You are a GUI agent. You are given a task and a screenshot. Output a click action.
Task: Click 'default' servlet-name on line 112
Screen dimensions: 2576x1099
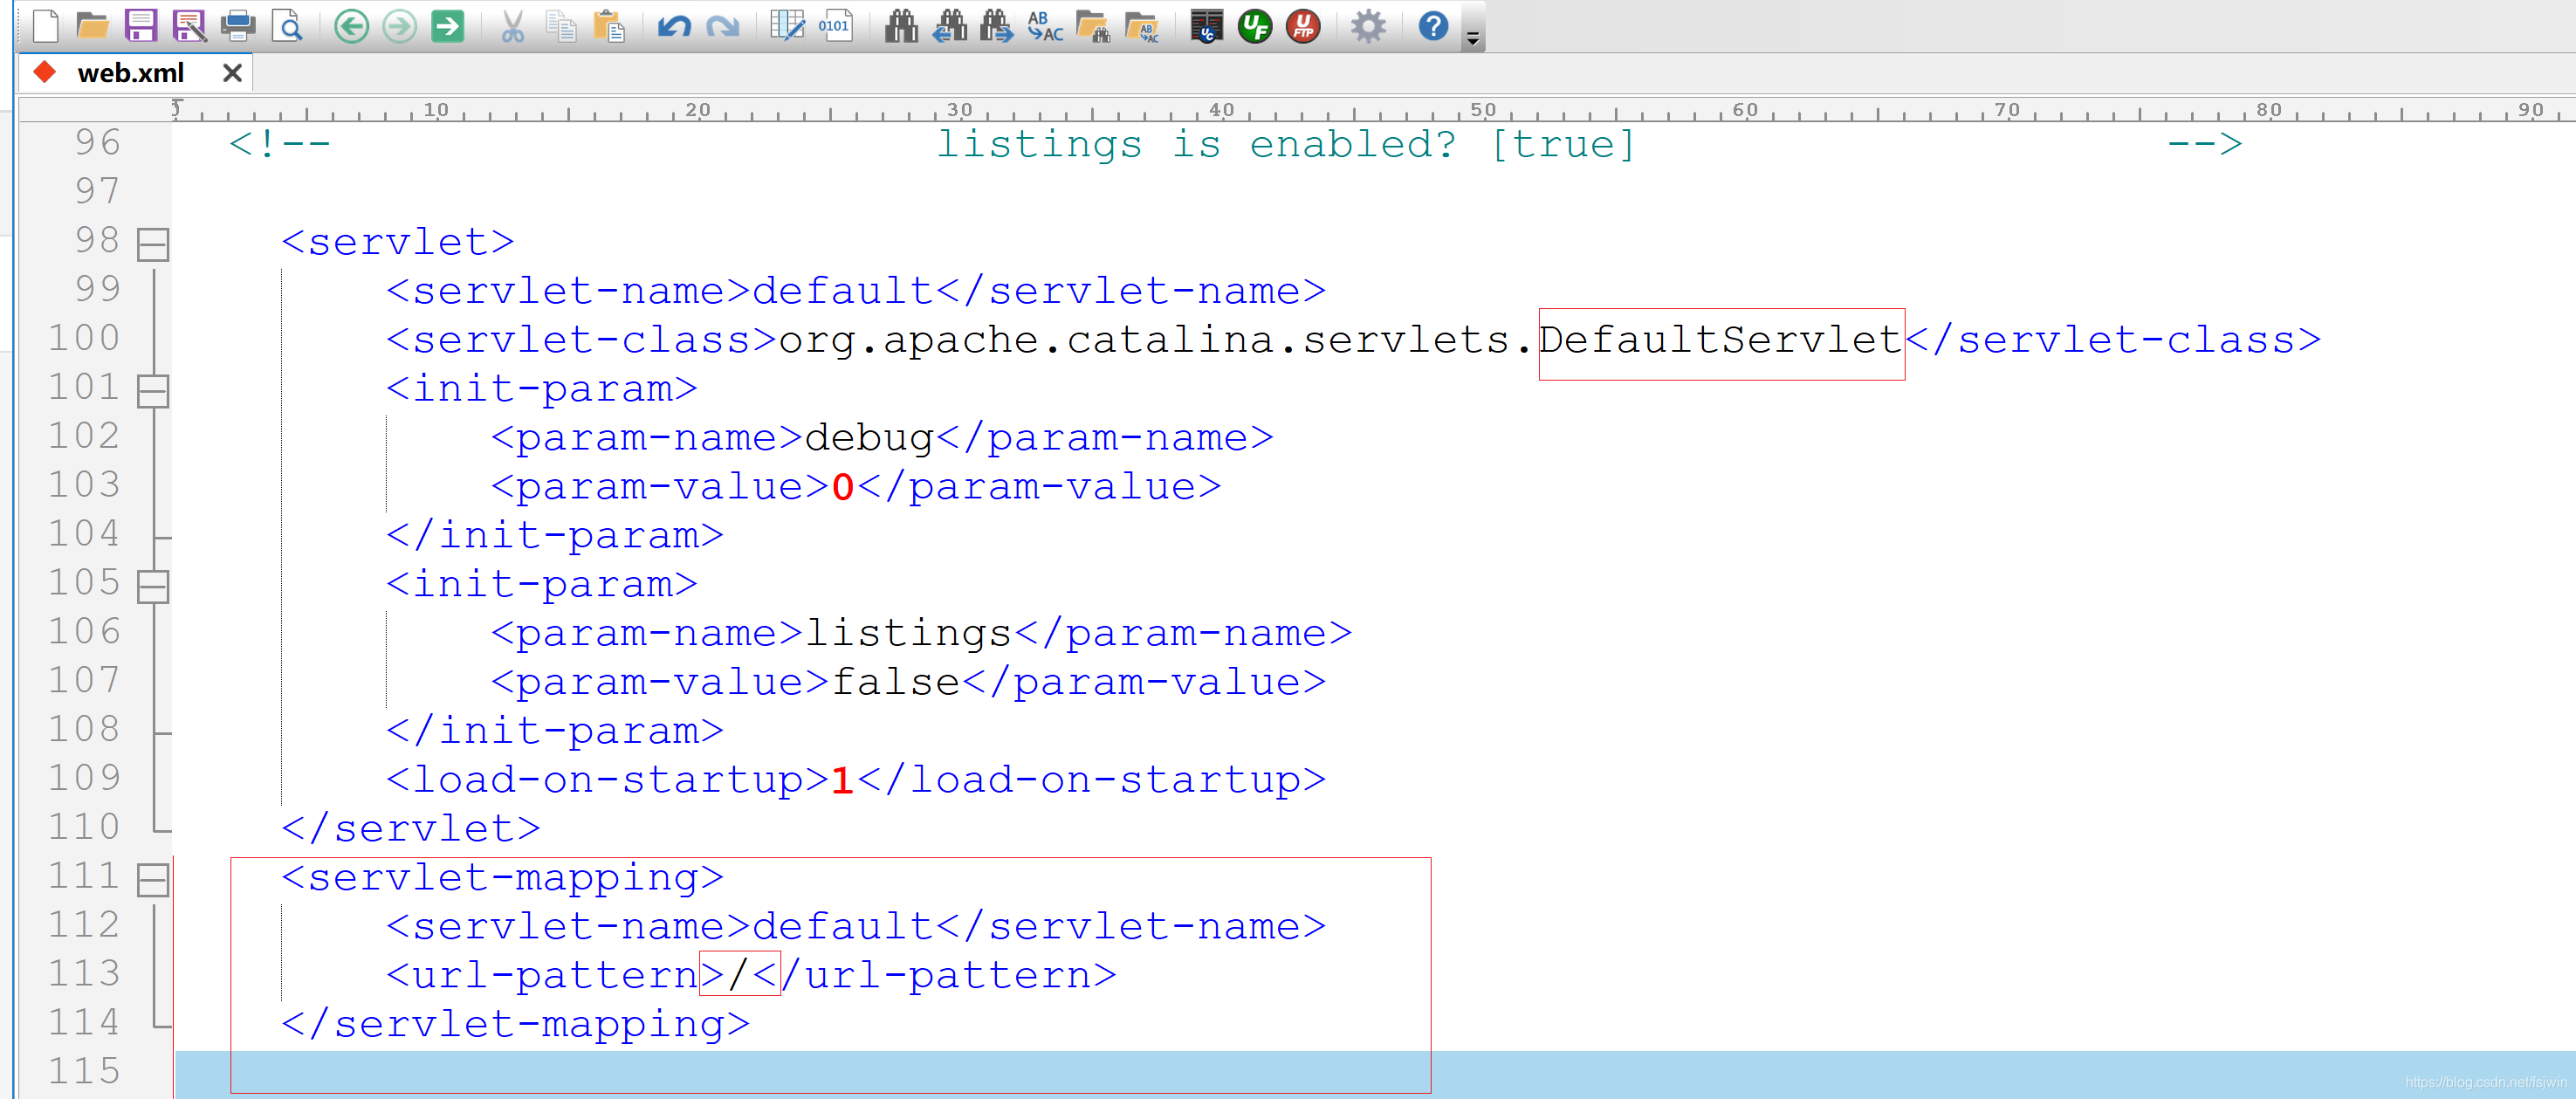click(843, 927)
